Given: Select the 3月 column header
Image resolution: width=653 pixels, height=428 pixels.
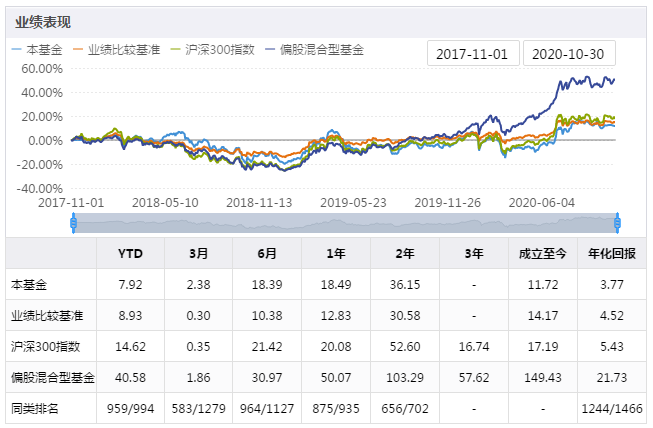Looking at the screenshot, I should pos(199,254).
